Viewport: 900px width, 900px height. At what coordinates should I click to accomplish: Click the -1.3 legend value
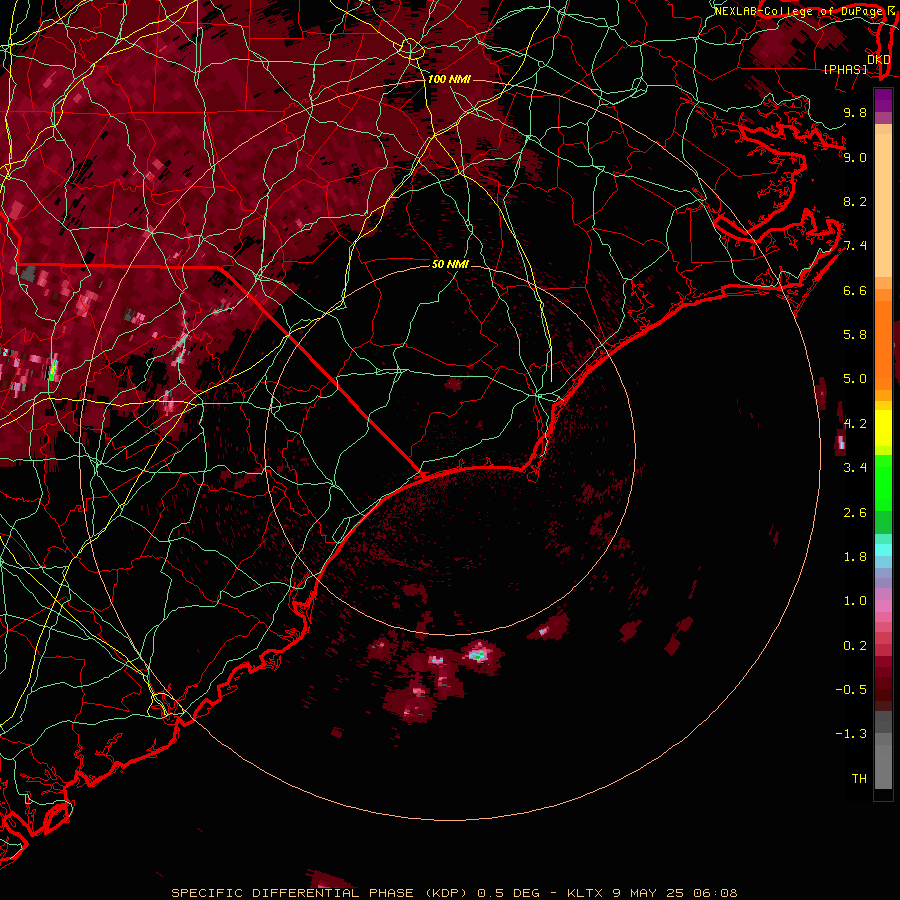(x=851, y=734)
